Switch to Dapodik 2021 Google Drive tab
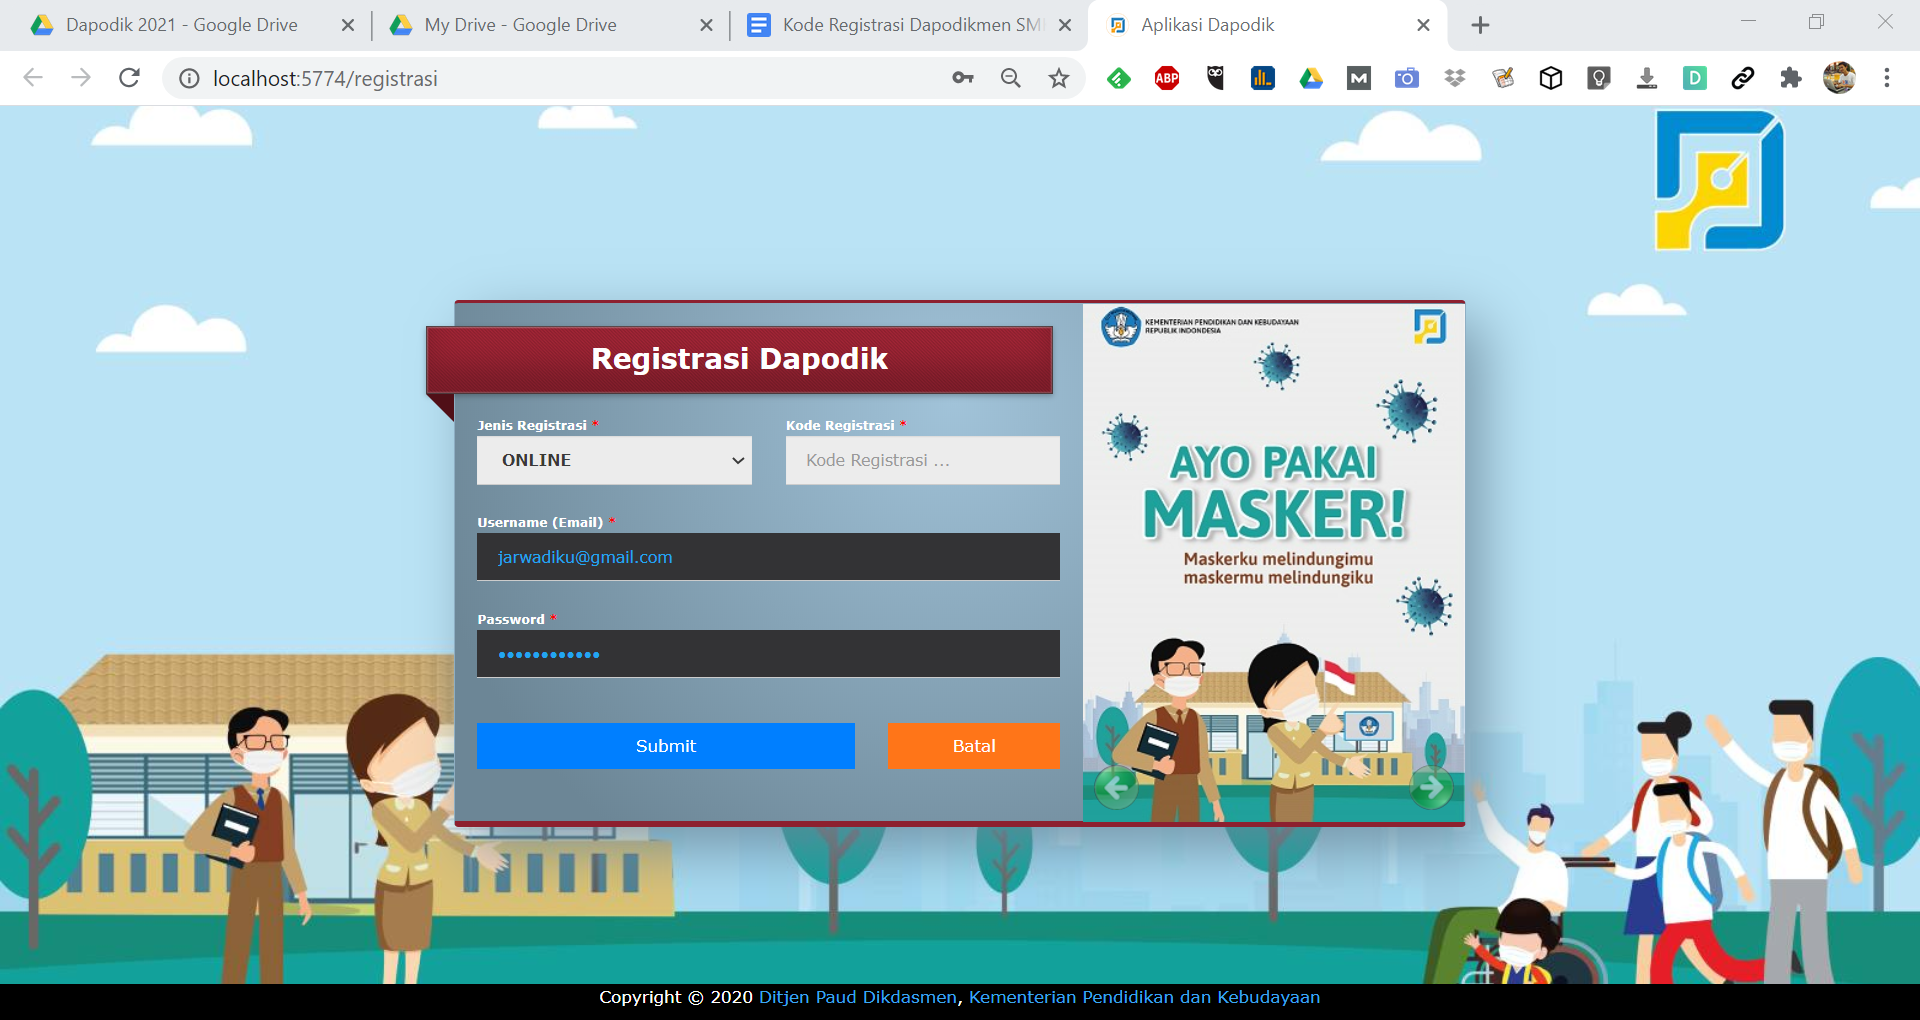This screenshot has height=1020, width=1920. 182,25
